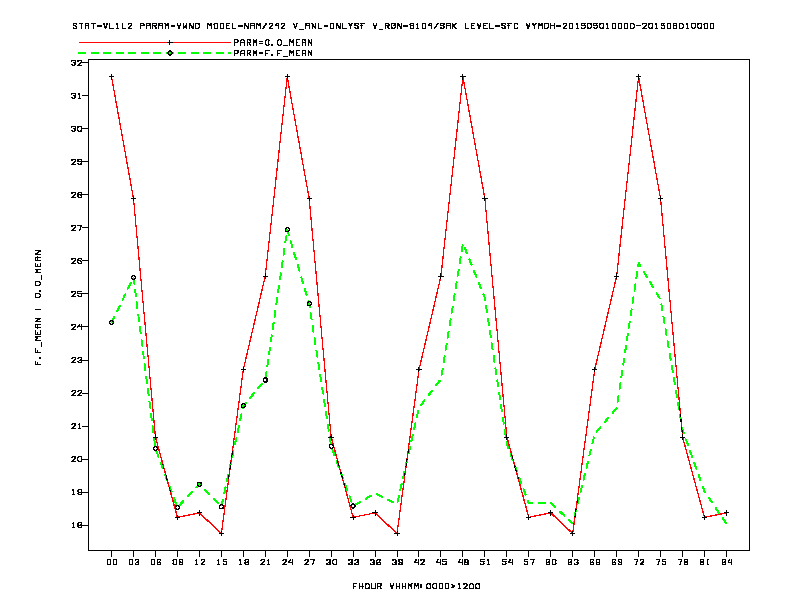Click the green circle marker at hour 03

tap(133, 277)
